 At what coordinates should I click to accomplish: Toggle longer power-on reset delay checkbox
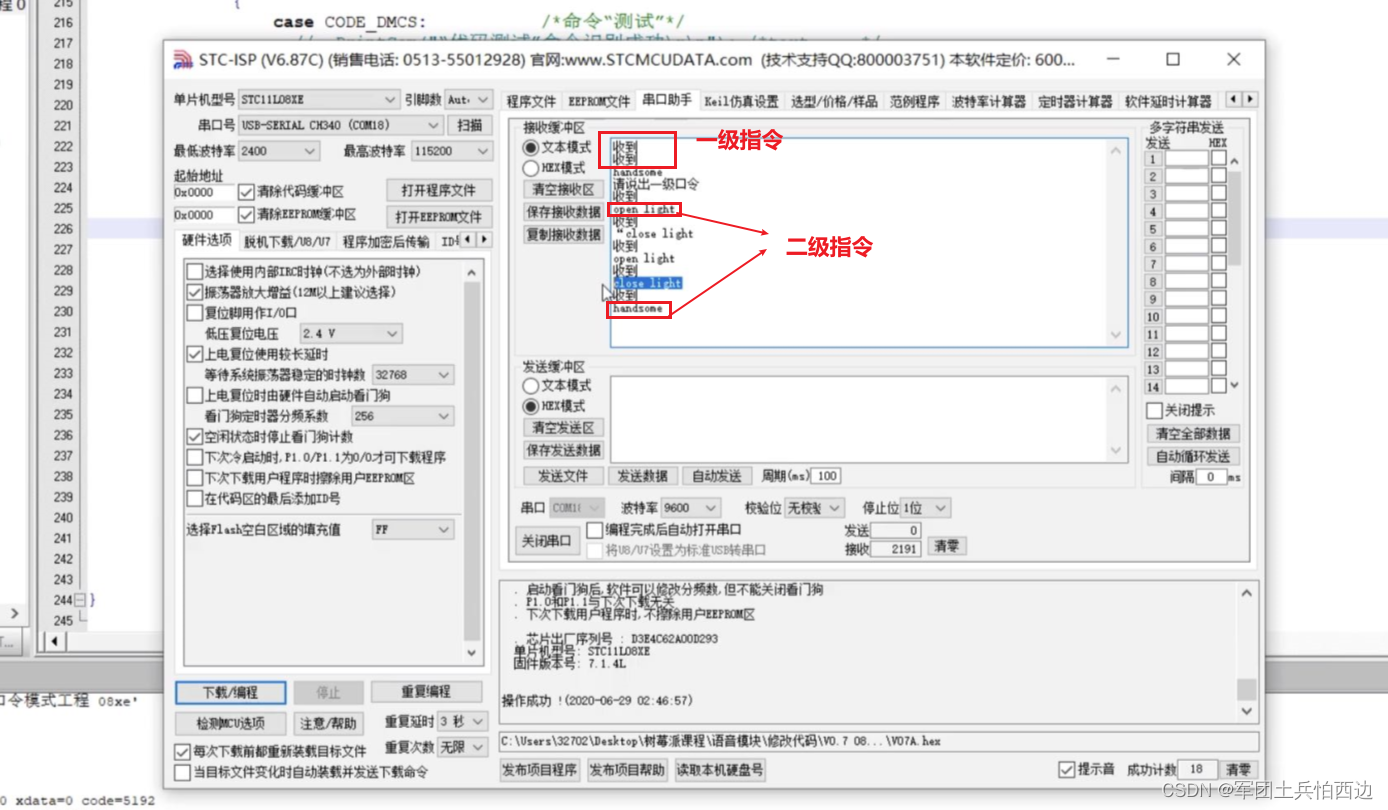pyautogui.click(x=194, y=354)
